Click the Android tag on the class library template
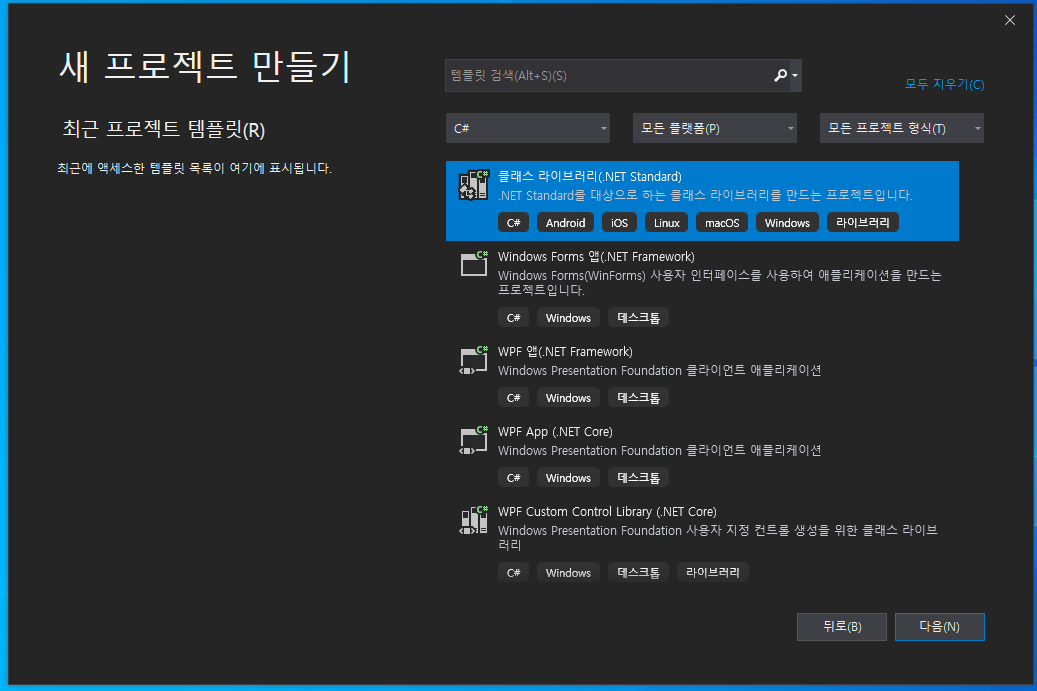This screenshot has width=1037, height=691. (565, 223)
